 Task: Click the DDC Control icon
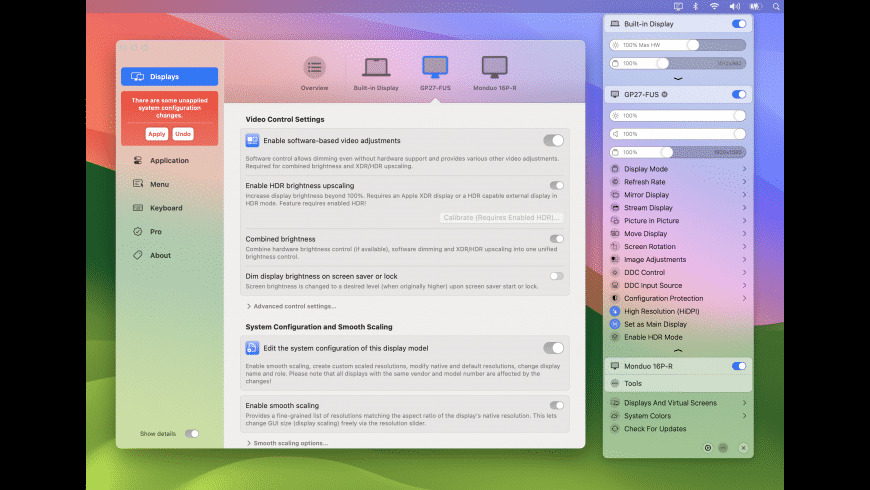pos(615,272)
